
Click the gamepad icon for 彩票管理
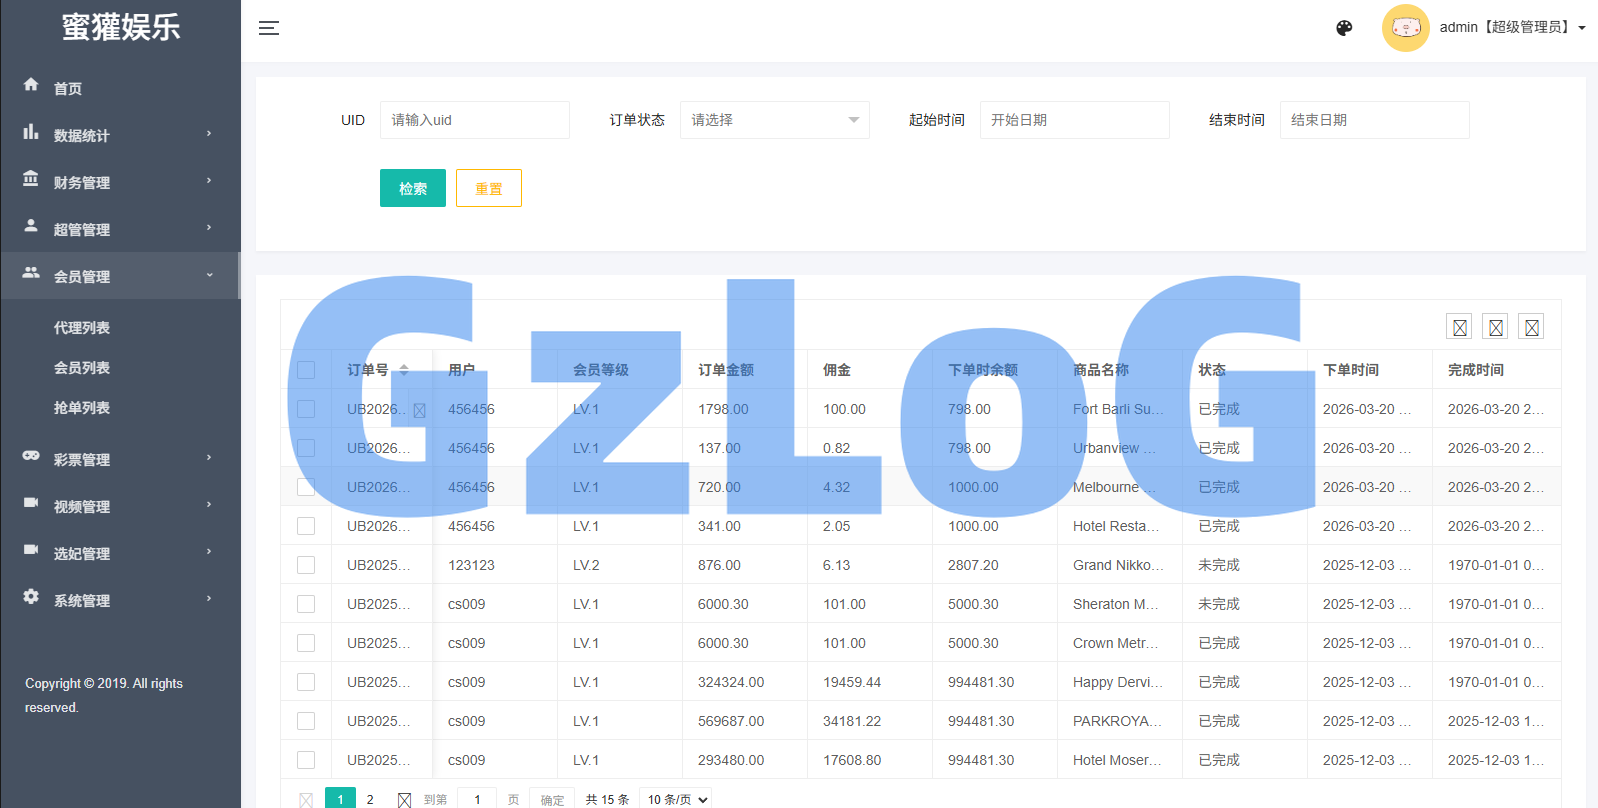[x=31, y=456]
